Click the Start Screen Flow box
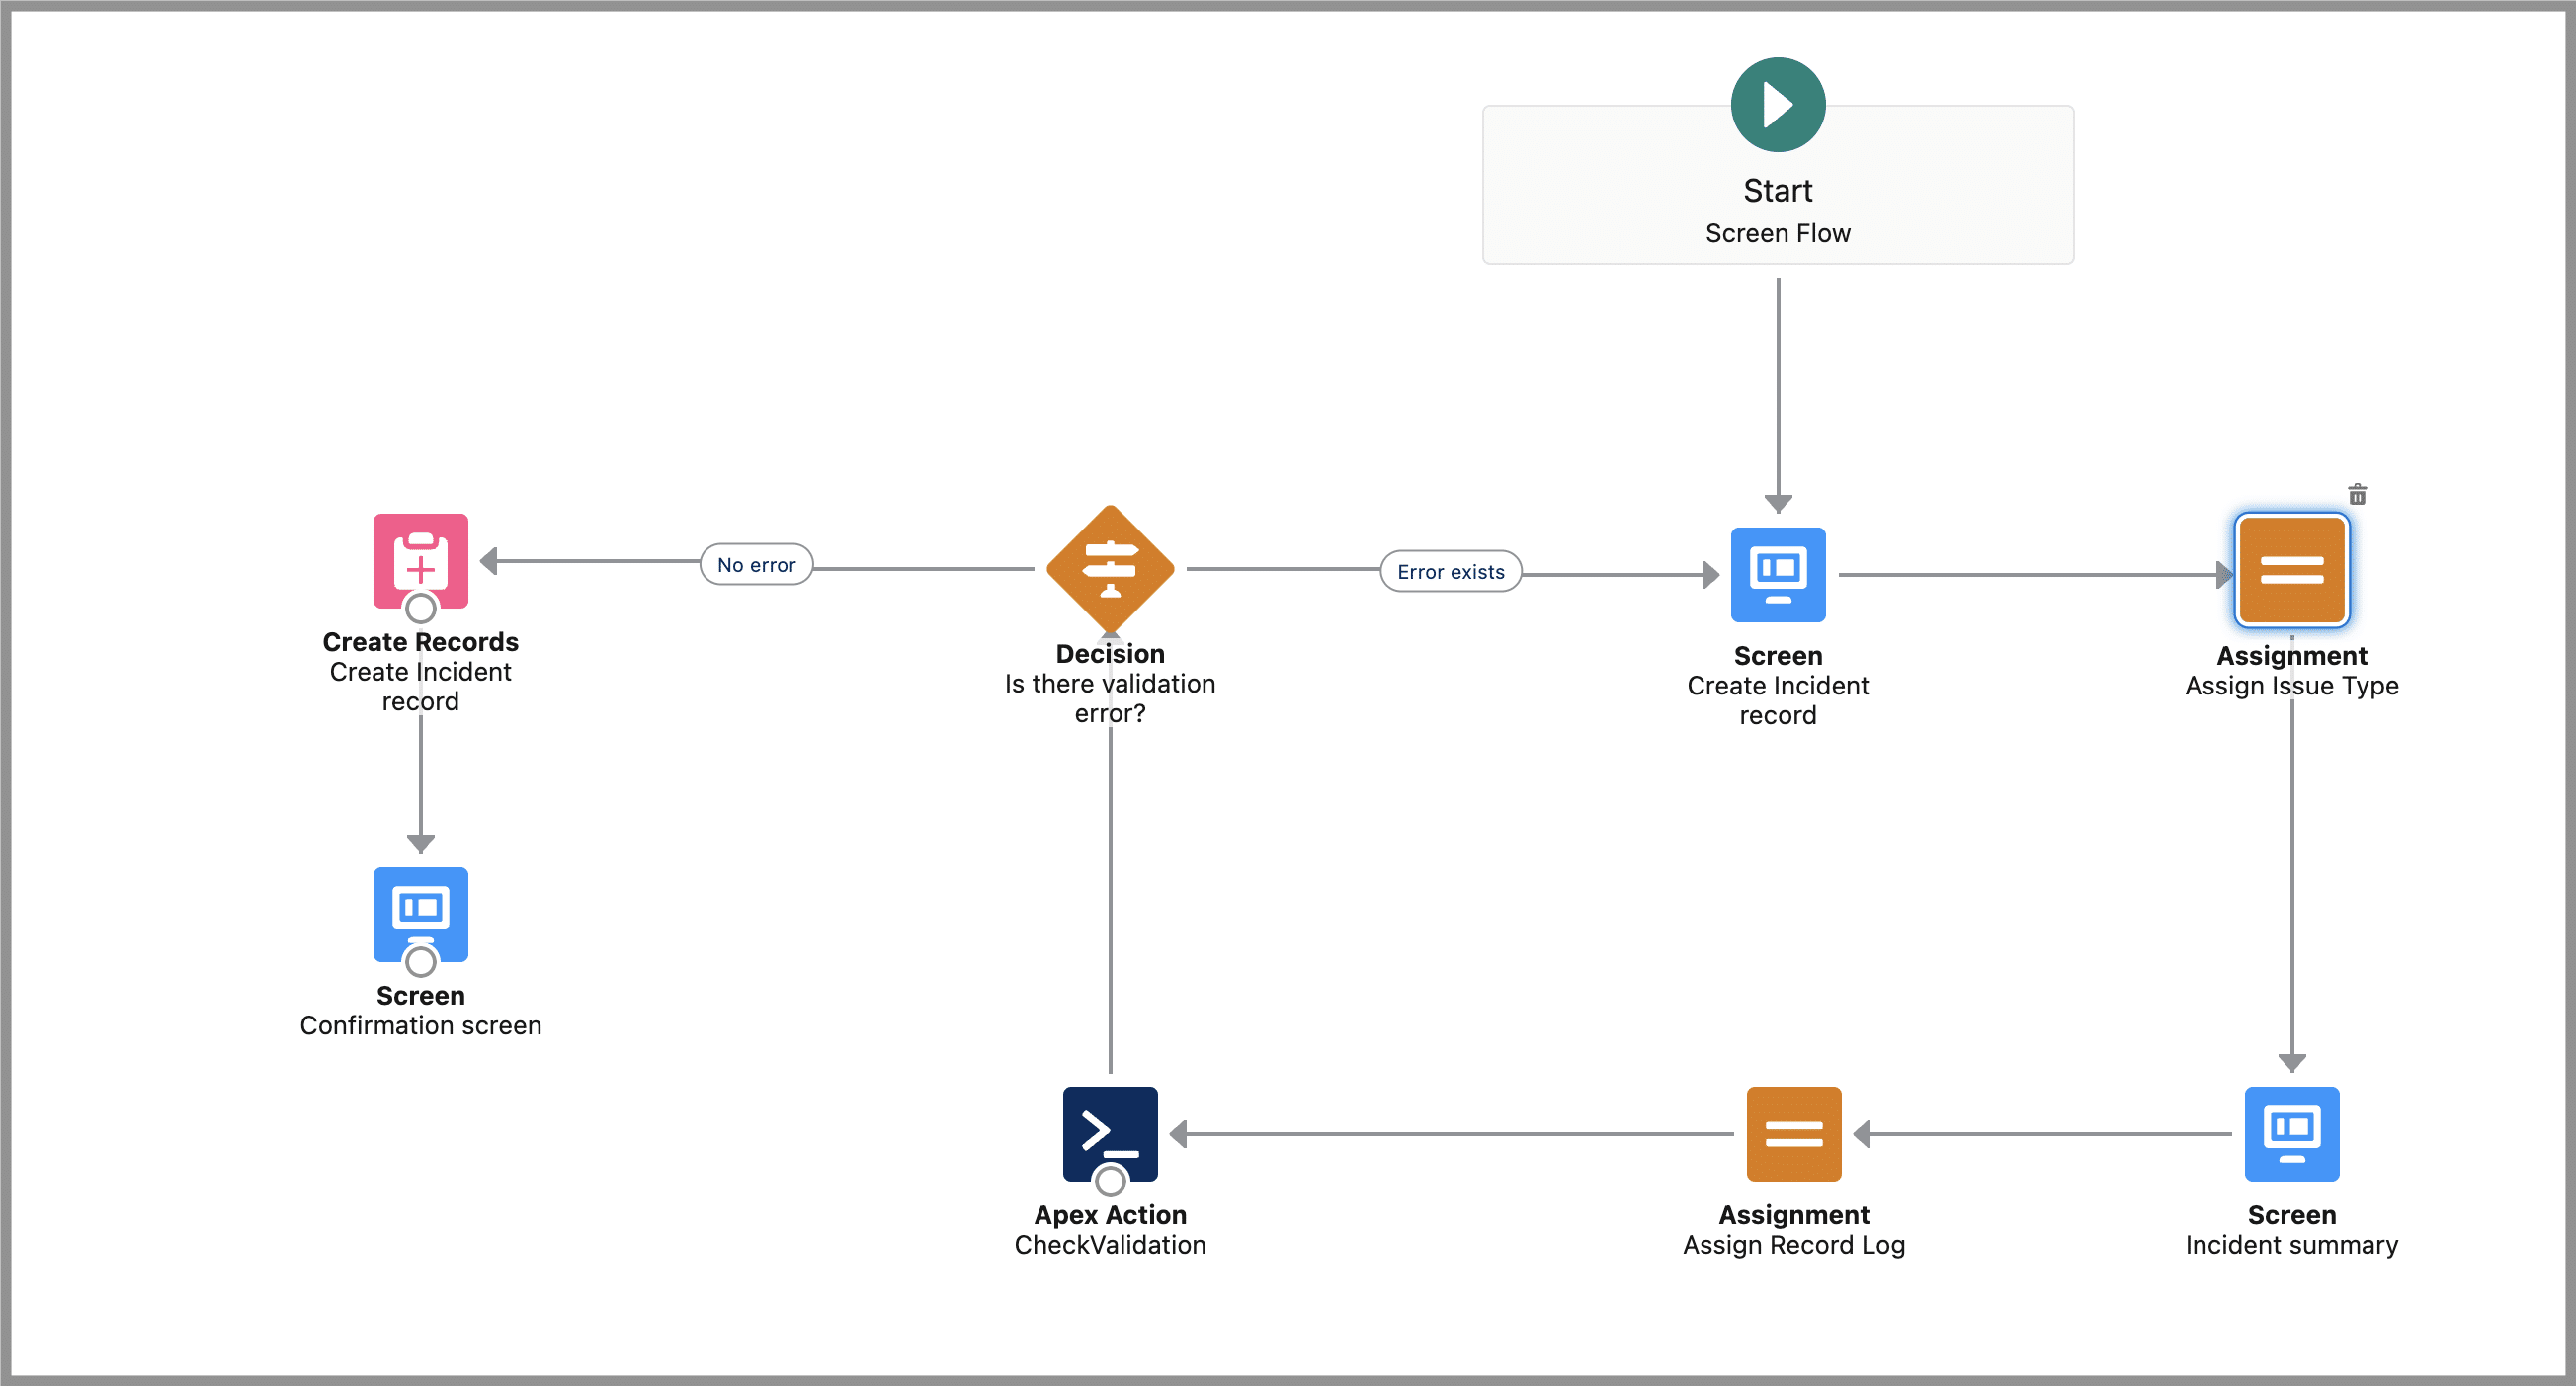Viewport: 2576px width, 1386px height. (1777, 185)
